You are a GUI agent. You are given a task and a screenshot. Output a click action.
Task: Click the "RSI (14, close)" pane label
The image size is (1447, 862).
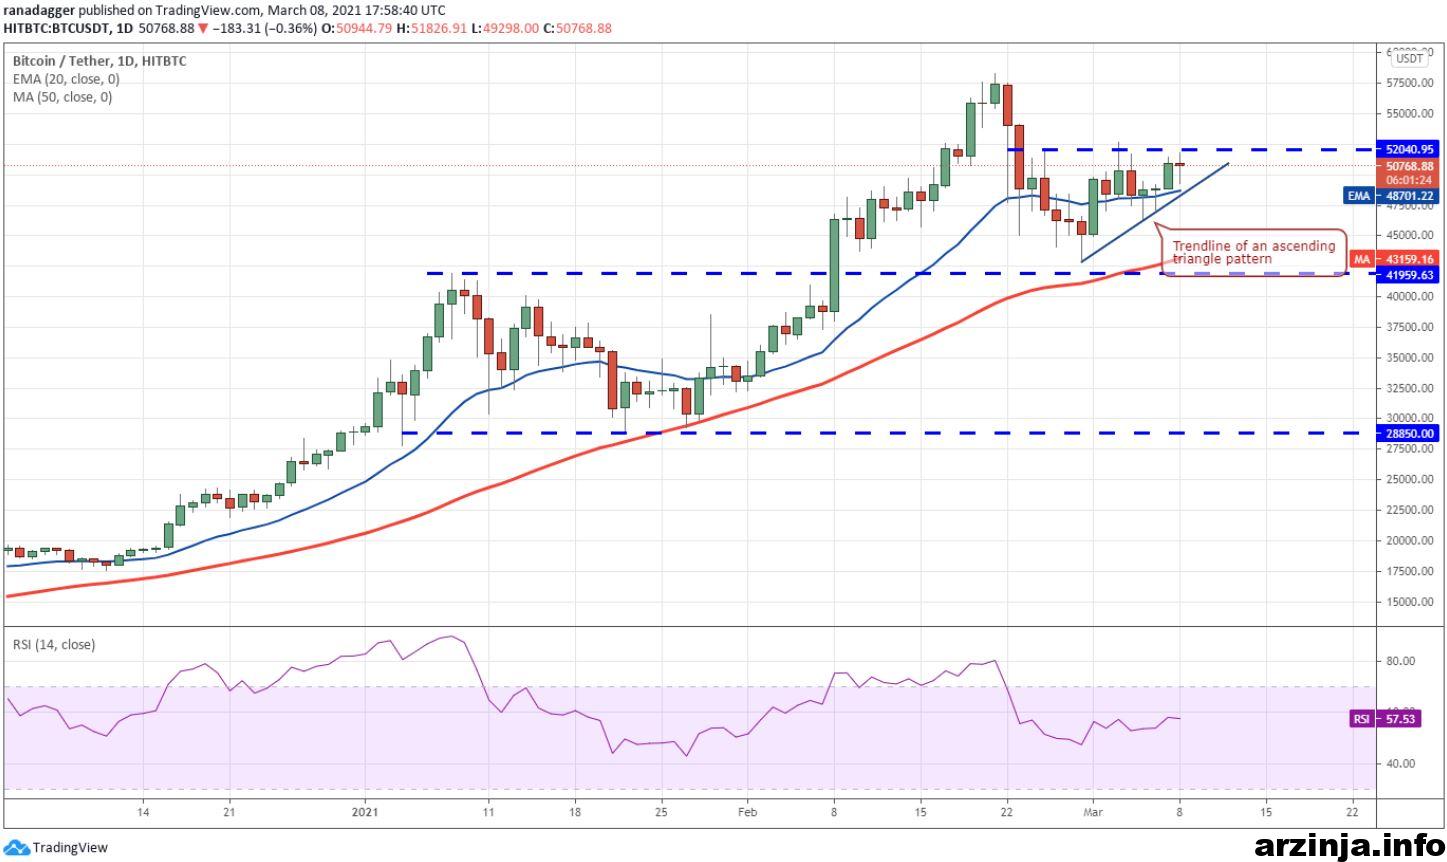point(54,645)
